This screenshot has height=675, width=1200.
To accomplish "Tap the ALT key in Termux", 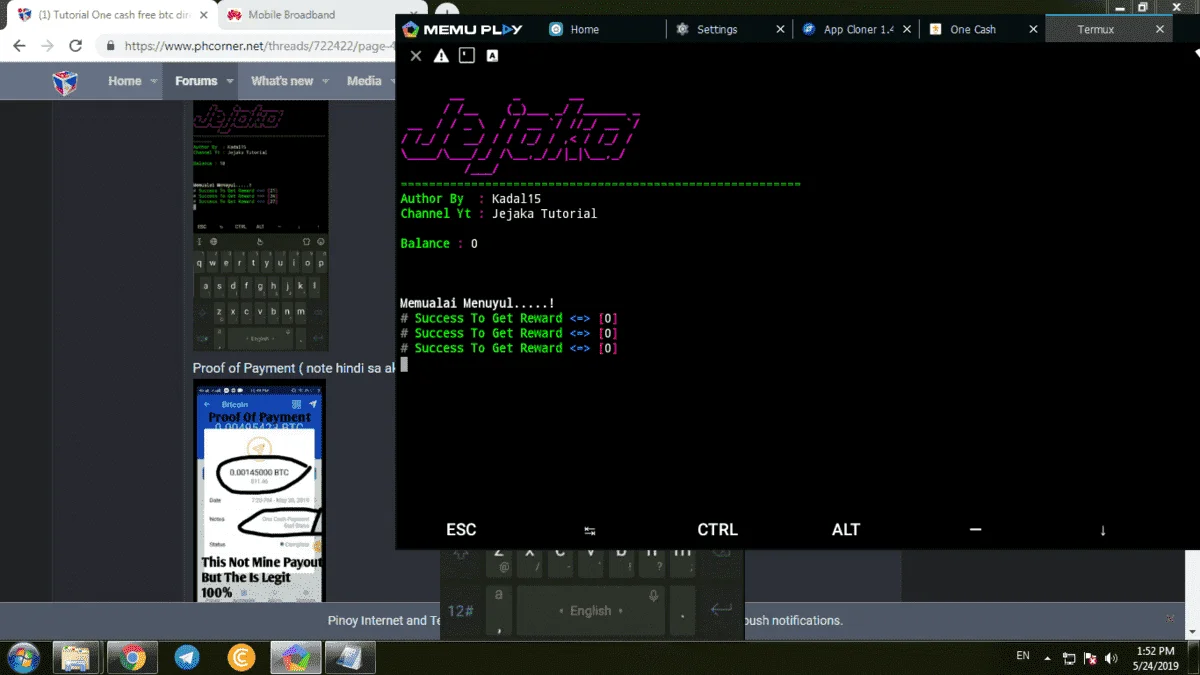I will [x=846, y=530].
